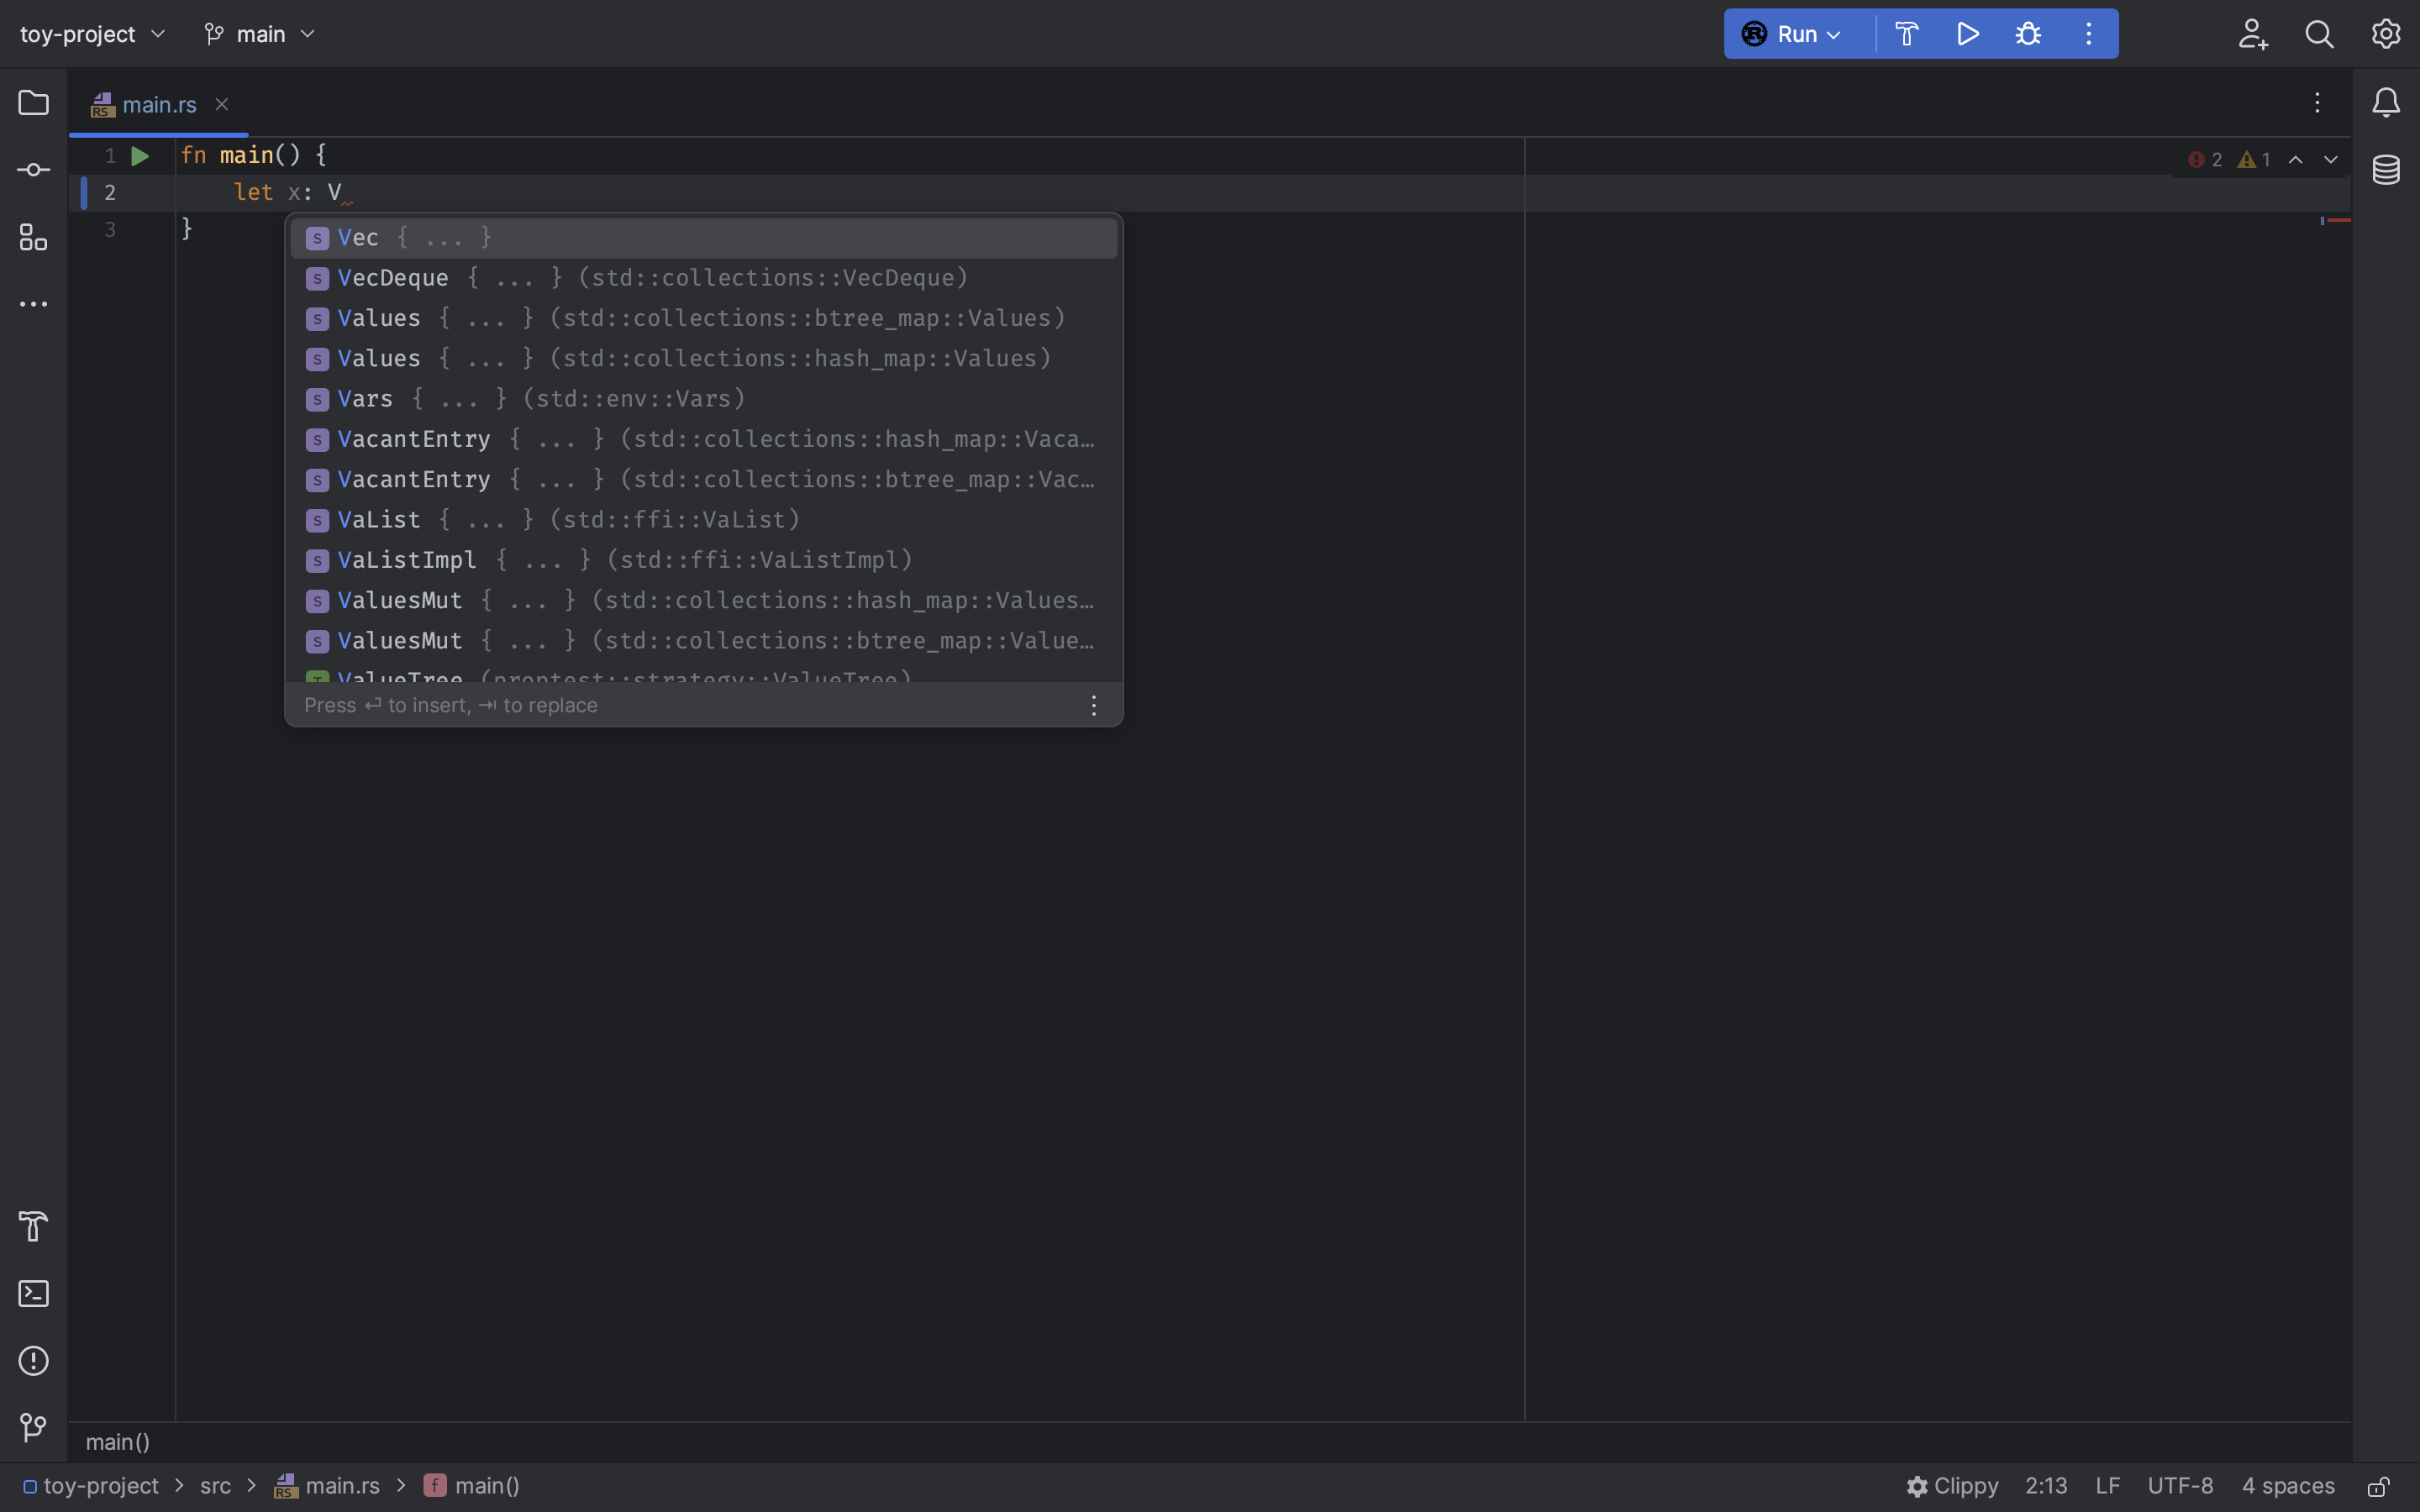The width and height of the screenshot is (2420, 1512).
Task: Click main() sticky breadcrumb above status bar
Action: pyautogui.click(x=118, y=1442)
